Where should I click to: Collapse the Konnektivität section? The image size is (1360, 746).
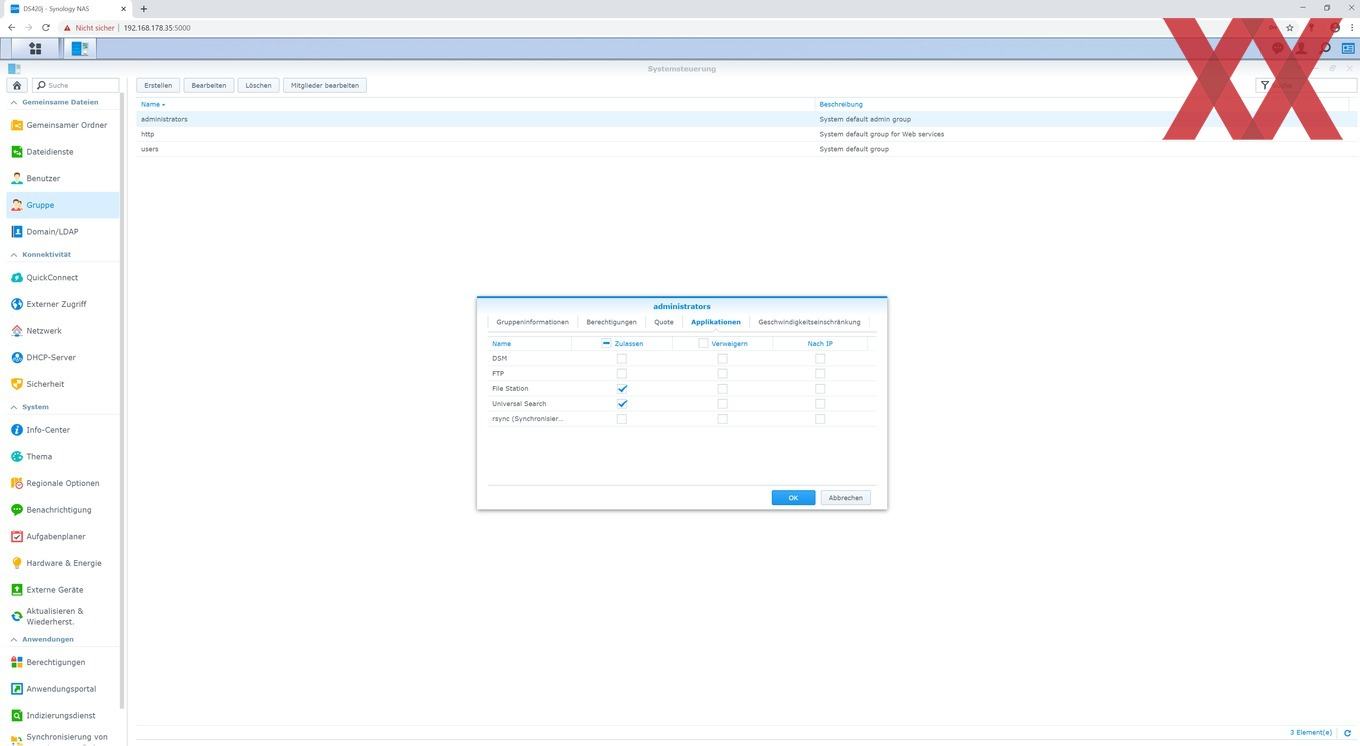click(x=14, y=254)
